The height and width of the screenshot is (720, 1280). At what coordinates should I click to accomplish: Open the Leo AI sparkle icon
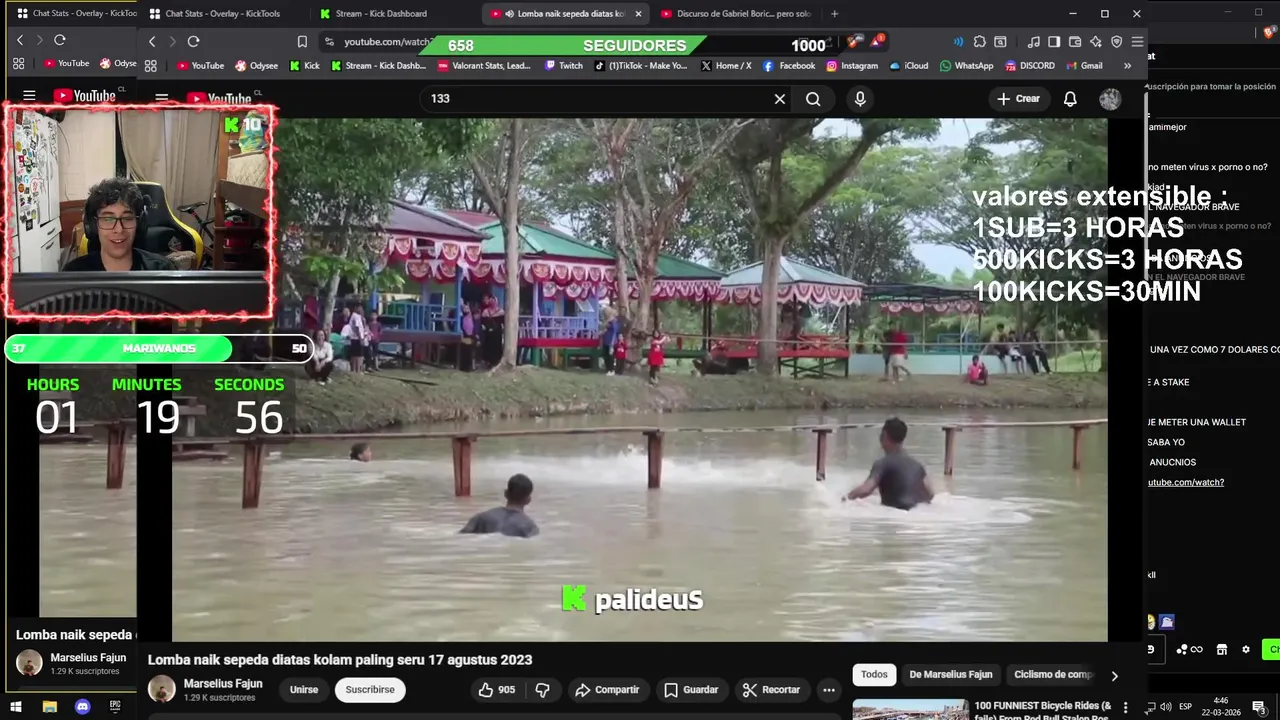coord(1096,41)
